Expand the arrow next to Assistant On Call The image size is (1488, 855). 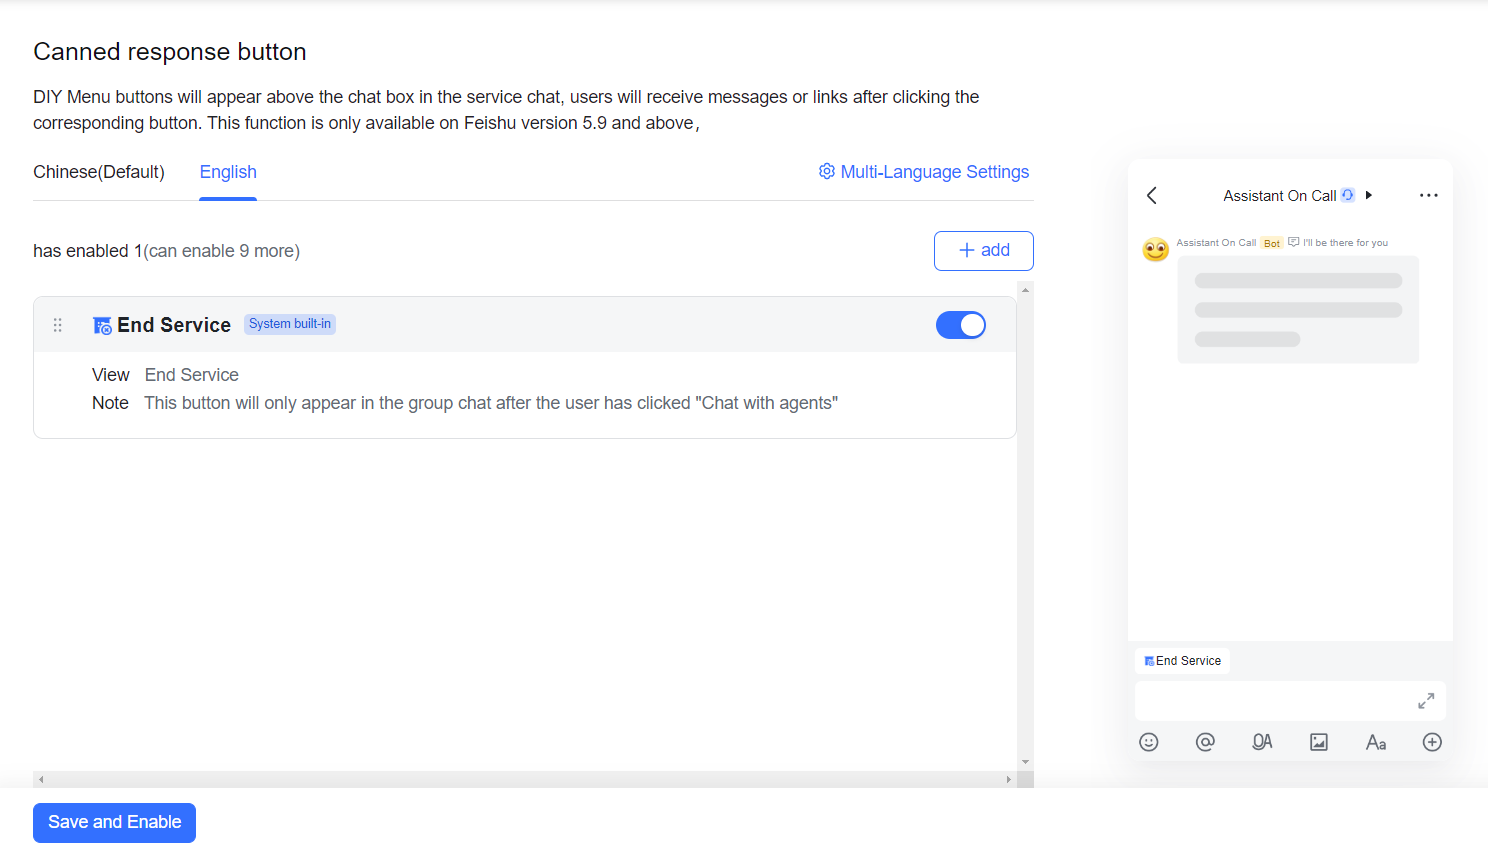1369,195
